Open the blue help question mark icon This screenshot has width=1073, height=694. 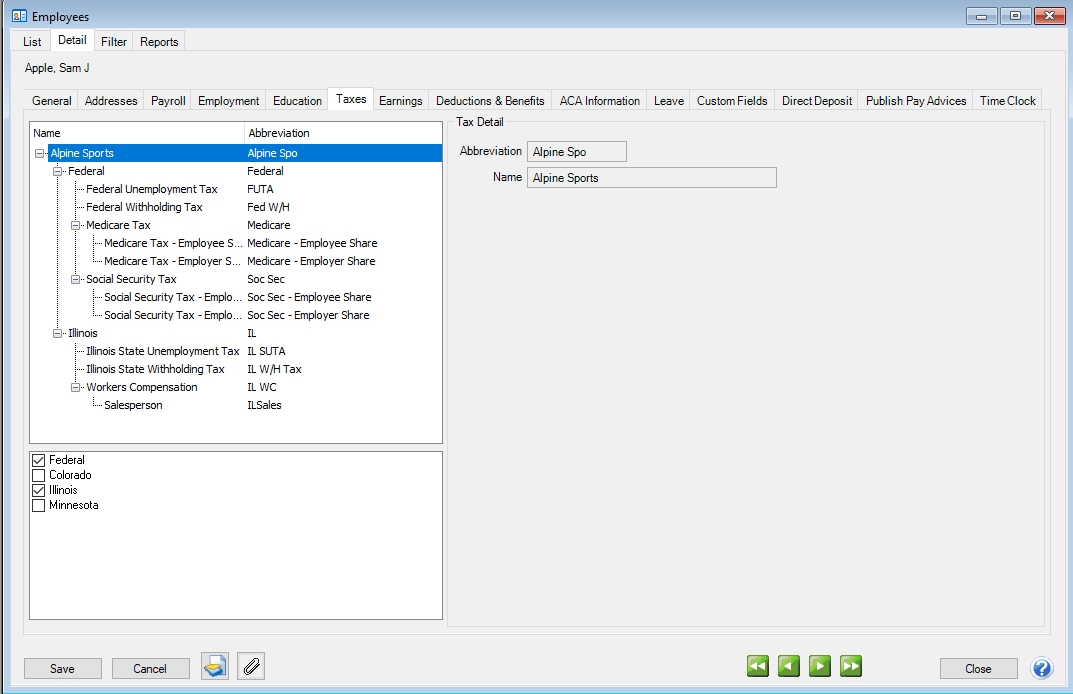pos(1042,668)
